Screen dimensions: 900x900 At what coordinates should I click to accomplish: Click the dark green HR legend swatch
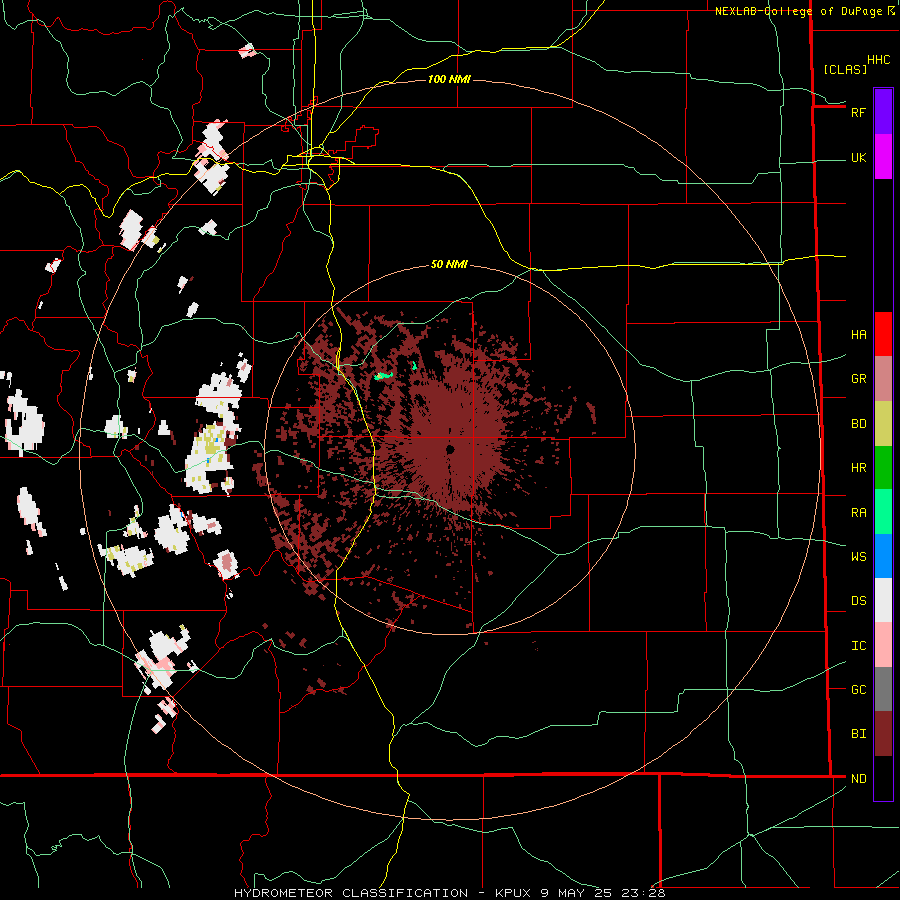883,468
